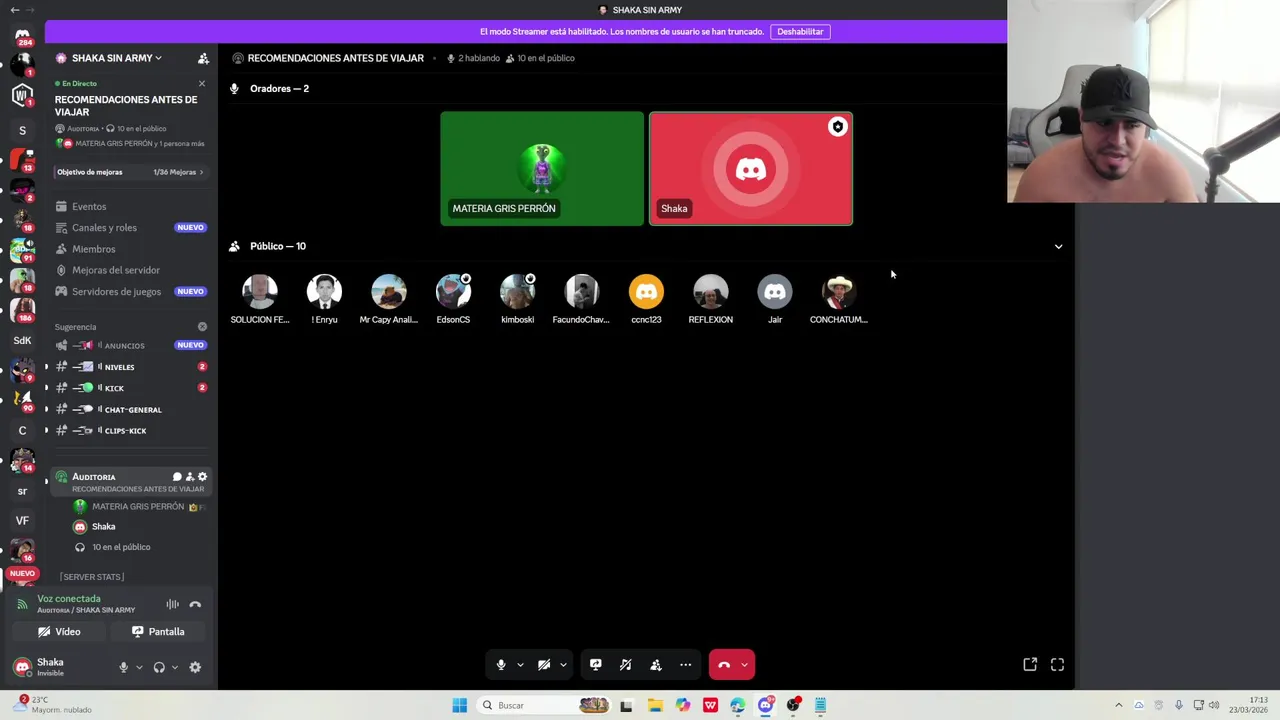Open File Explorer from taskbar

pos(655,705)
